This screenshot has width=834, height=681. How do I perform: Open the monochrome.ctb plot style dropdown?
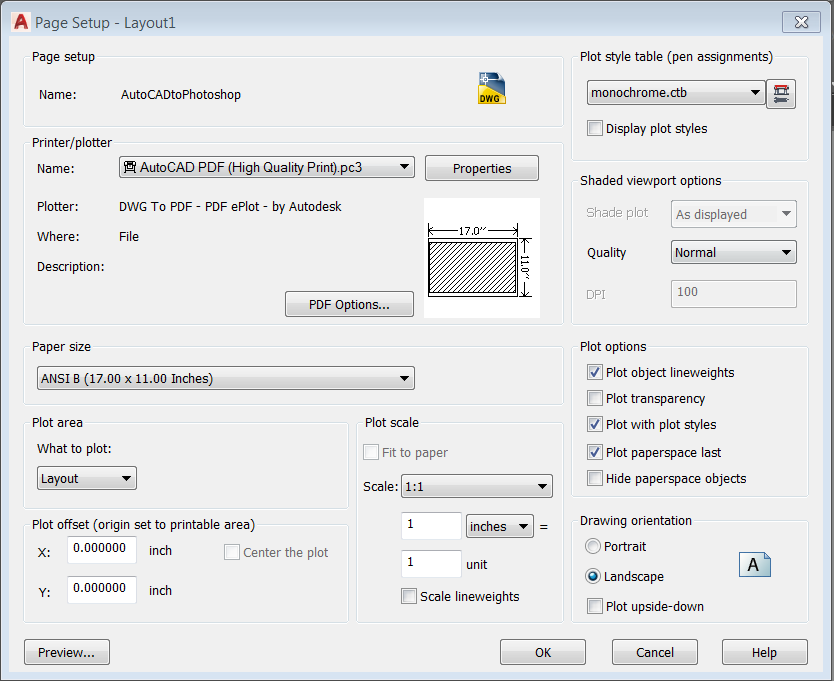(675, 93)
